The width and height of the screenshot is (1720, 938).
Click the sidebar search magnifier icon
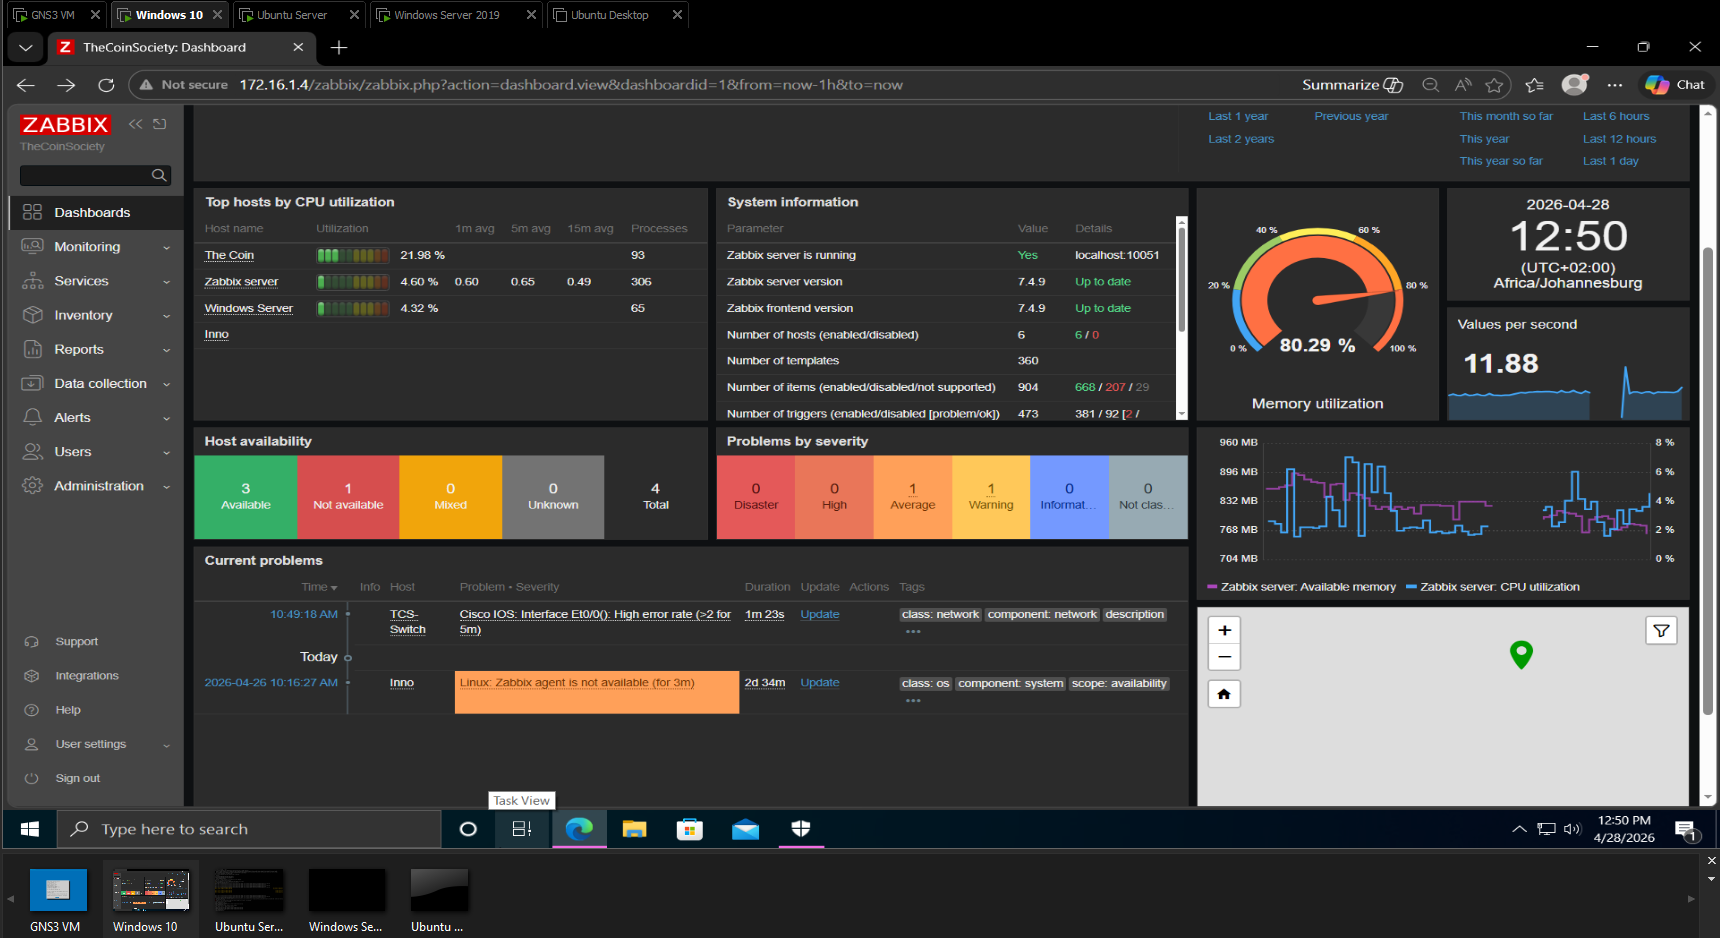click(159, 175)
